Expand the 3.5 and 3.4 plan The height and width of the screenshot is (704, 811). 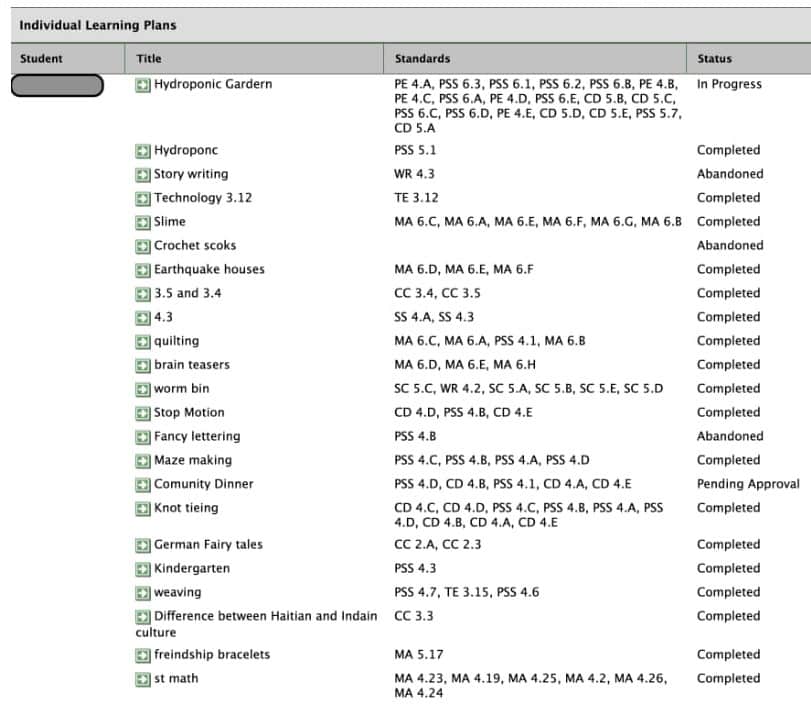tap(143, 294)
